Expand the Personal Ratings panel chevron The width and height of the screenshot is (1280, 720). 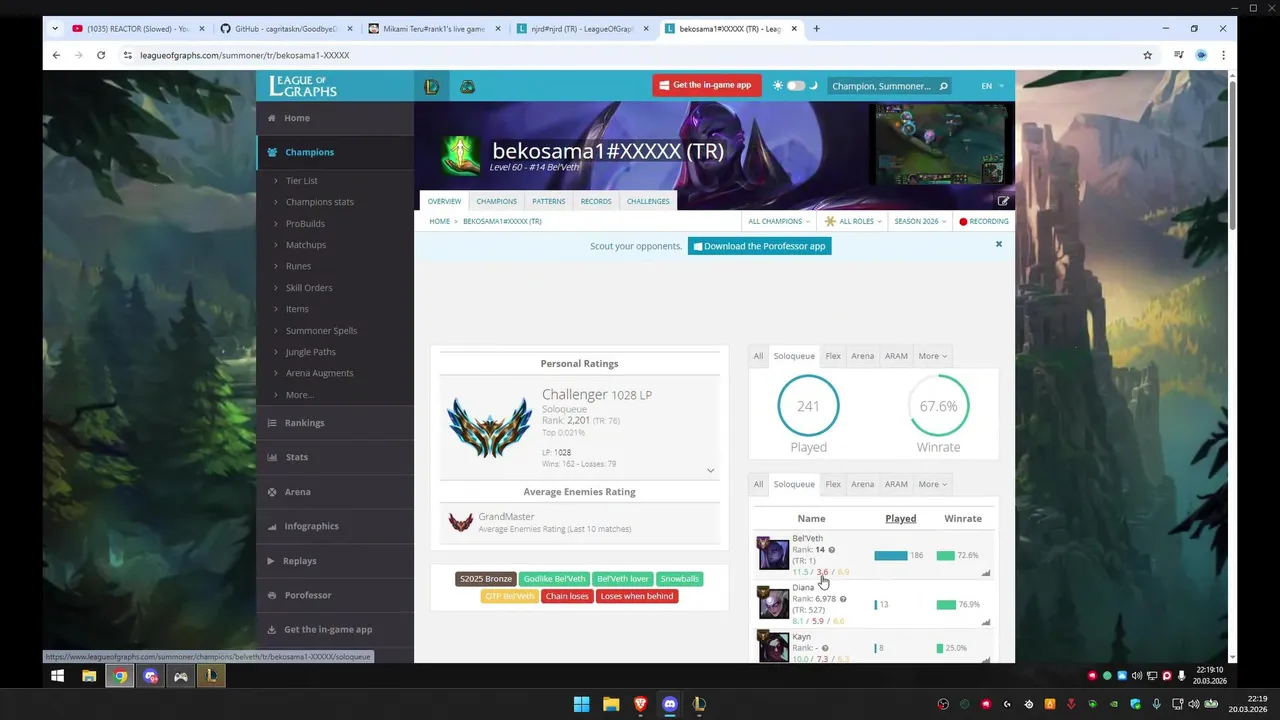pyautogui.click(x=710, y=470)
